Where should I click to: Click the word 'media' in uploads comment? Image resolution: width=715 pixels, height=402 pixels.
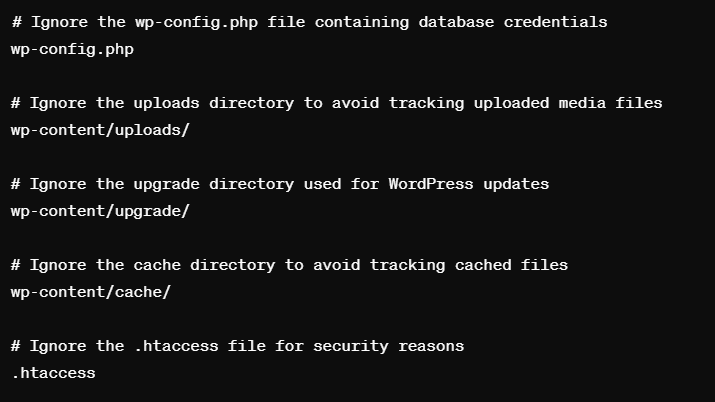tap(582, 103)
